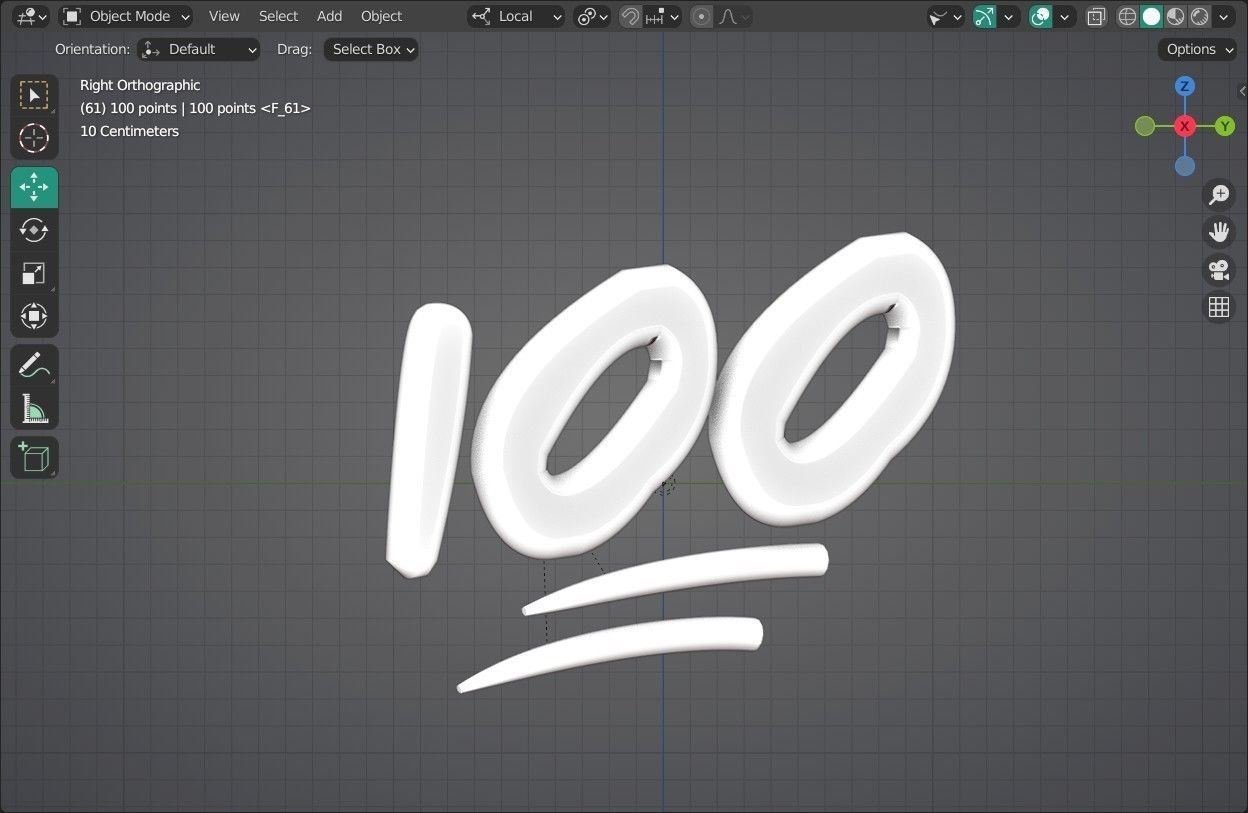Activate the Transform tool
Image resolution: width=1248 pixels, height=813 pixels.
point(34,316)
